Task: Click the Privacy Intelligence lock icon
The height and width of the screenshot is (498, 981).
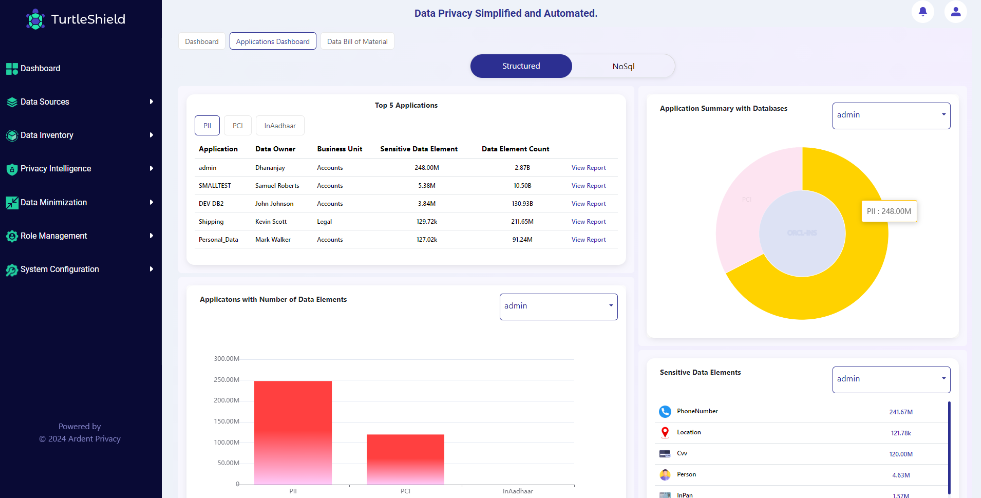Action: (12, 169)
